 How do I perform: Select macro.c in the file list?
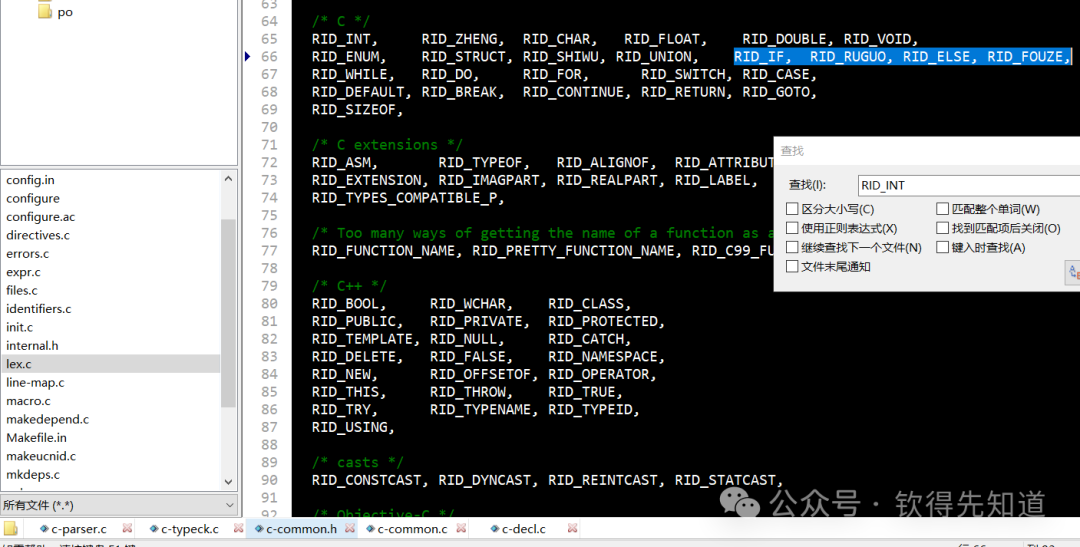click(28, 401)
